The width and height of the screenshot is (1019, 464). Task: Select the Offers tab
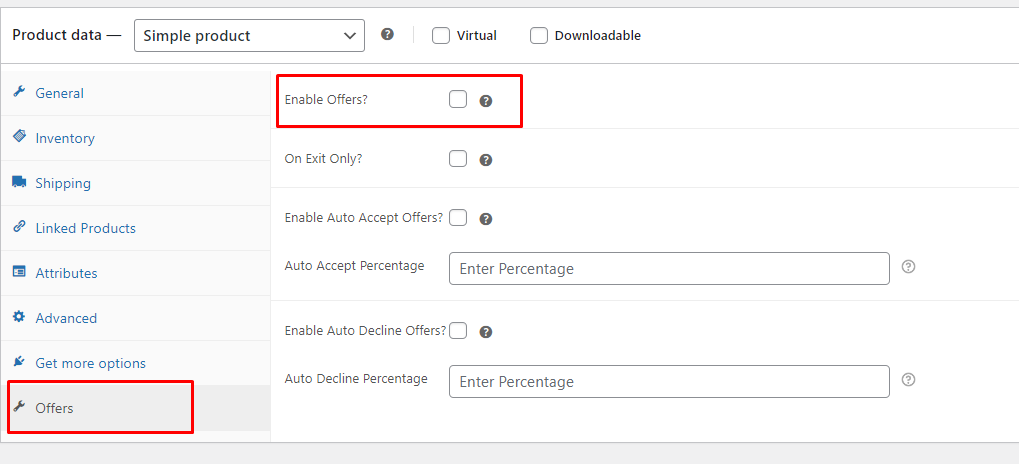(135, 407)
